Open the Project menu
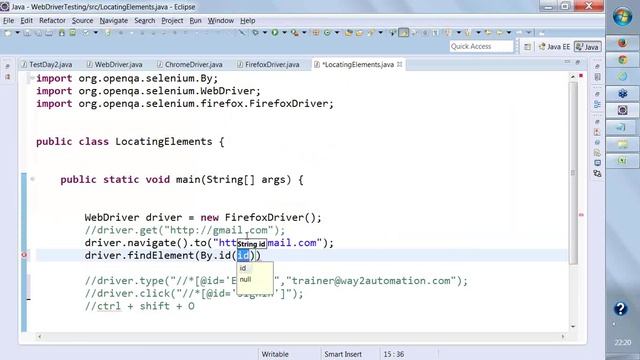Viewport: 640px width, 360px height. (x=172, y=20)
